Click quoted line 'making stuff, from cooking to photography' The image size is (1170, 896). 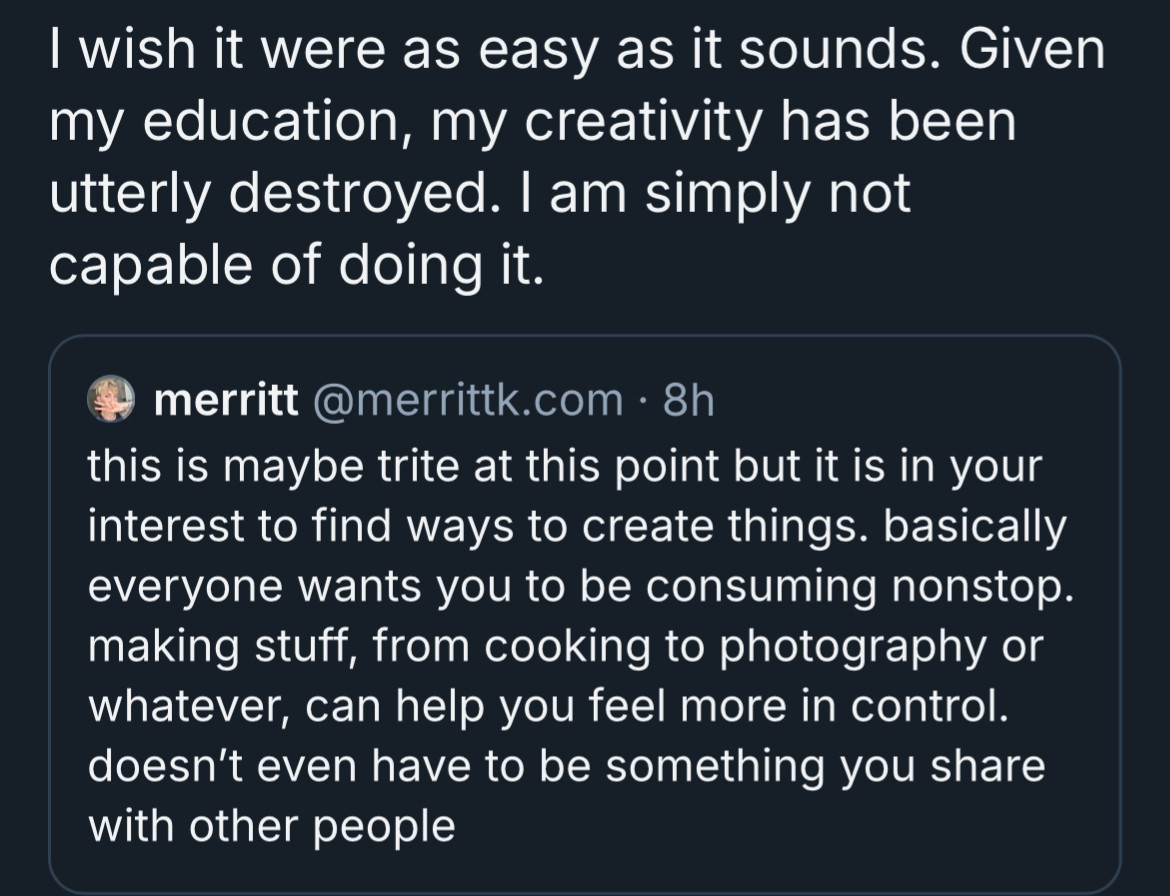tap(566, 647)
